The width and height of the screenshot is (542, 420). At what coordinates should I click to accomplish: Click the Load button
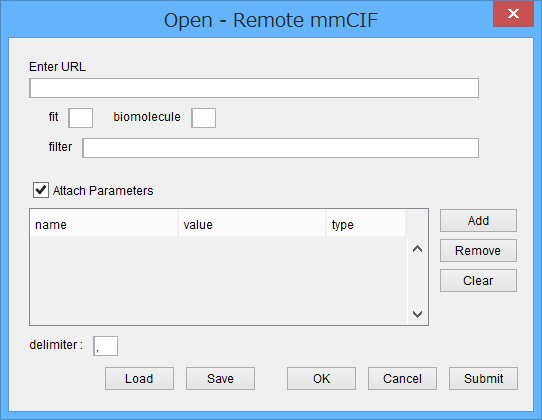(x=139, y=379)
